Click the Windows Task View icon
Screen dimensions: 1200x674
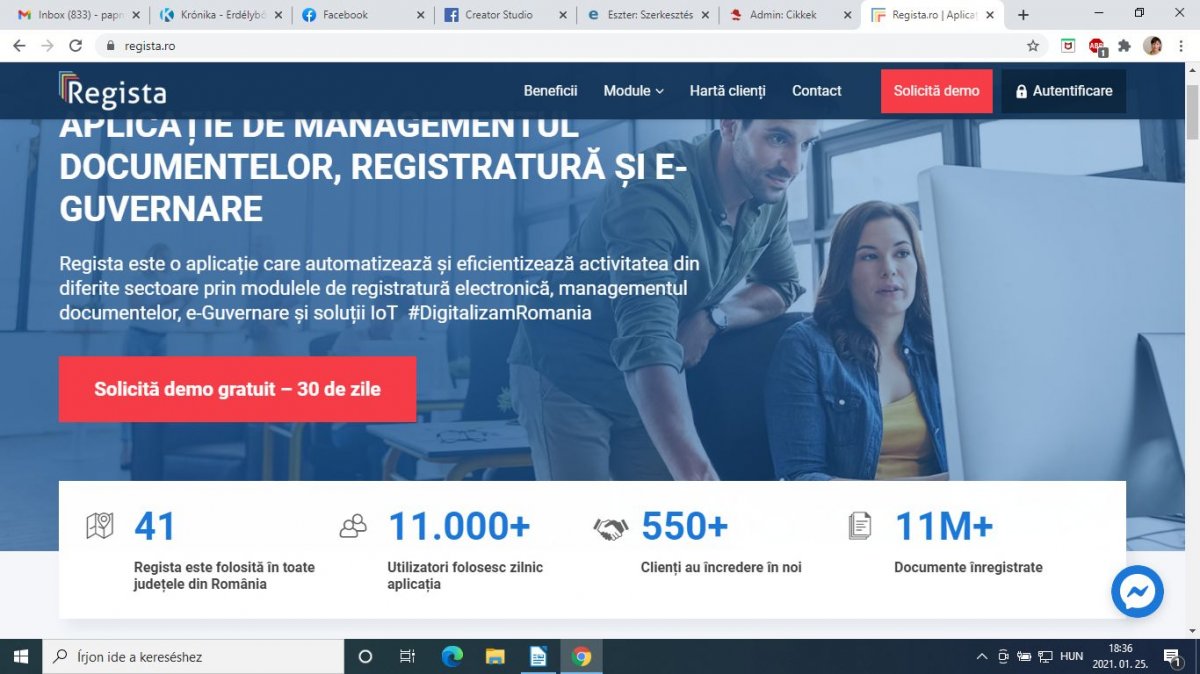[407, 657]
